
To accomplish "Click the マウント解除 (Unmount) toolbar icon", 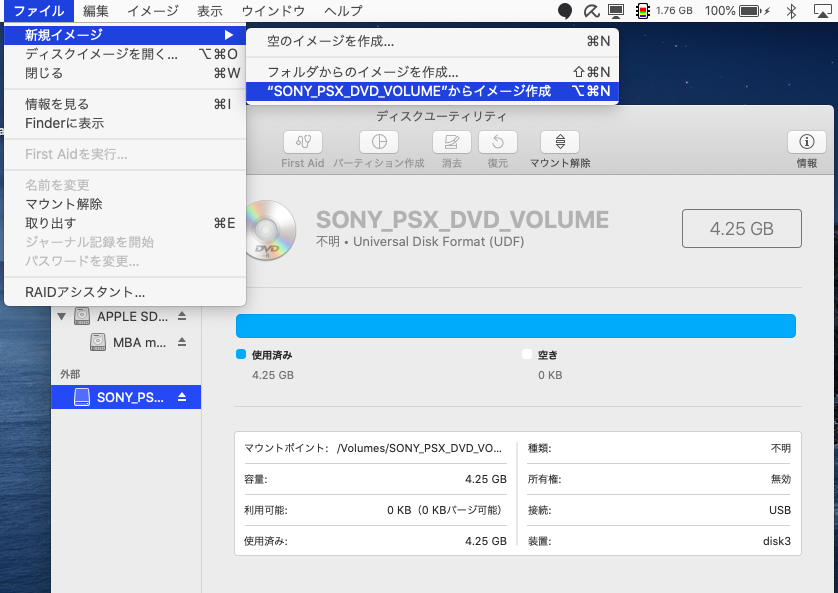I will pyautogui.click(x=558, y=142).
